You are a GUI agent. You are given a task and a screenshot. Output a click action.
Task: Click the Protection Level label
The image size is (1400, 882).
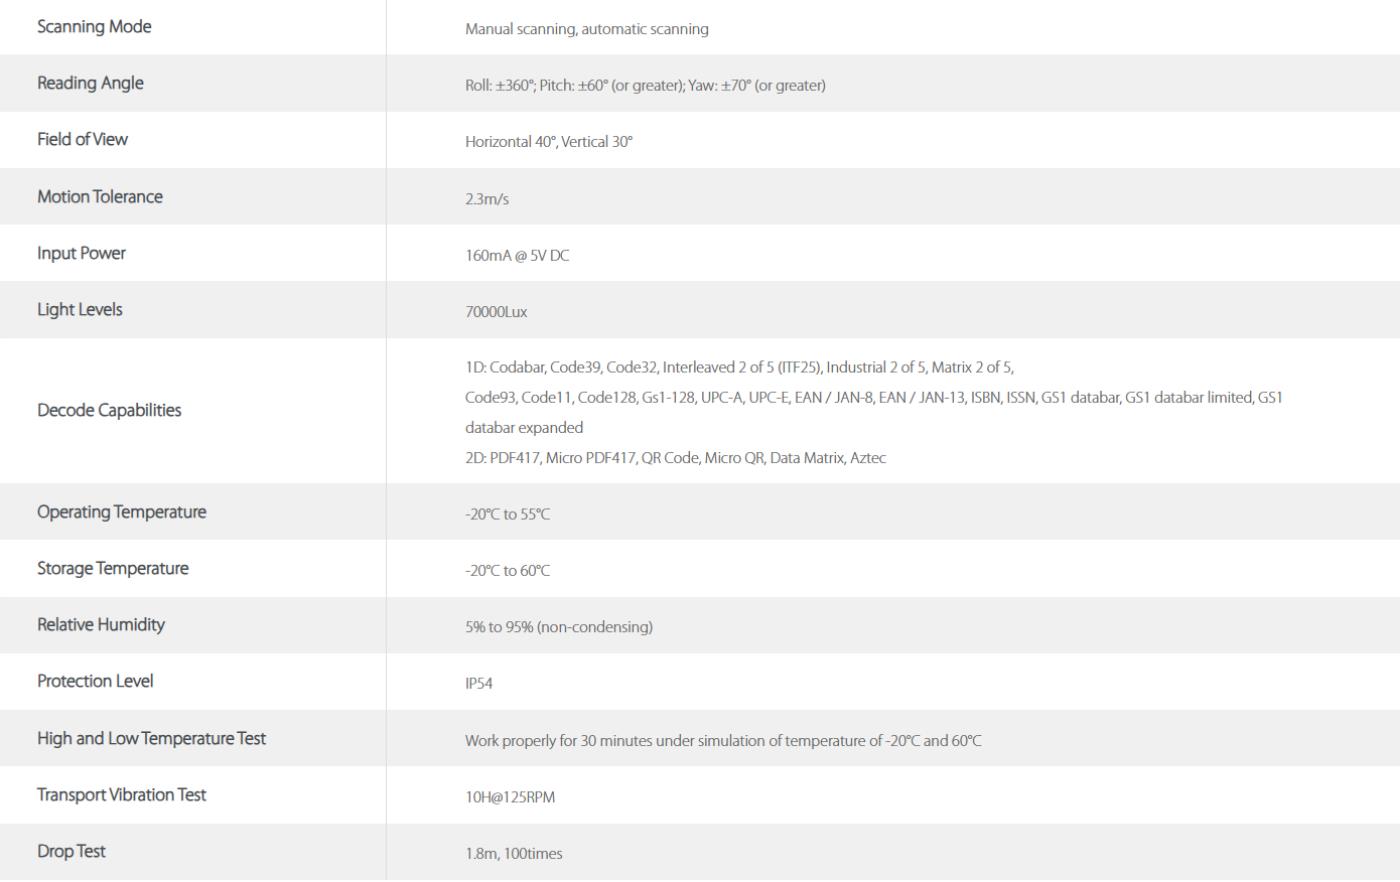(95, 681)
